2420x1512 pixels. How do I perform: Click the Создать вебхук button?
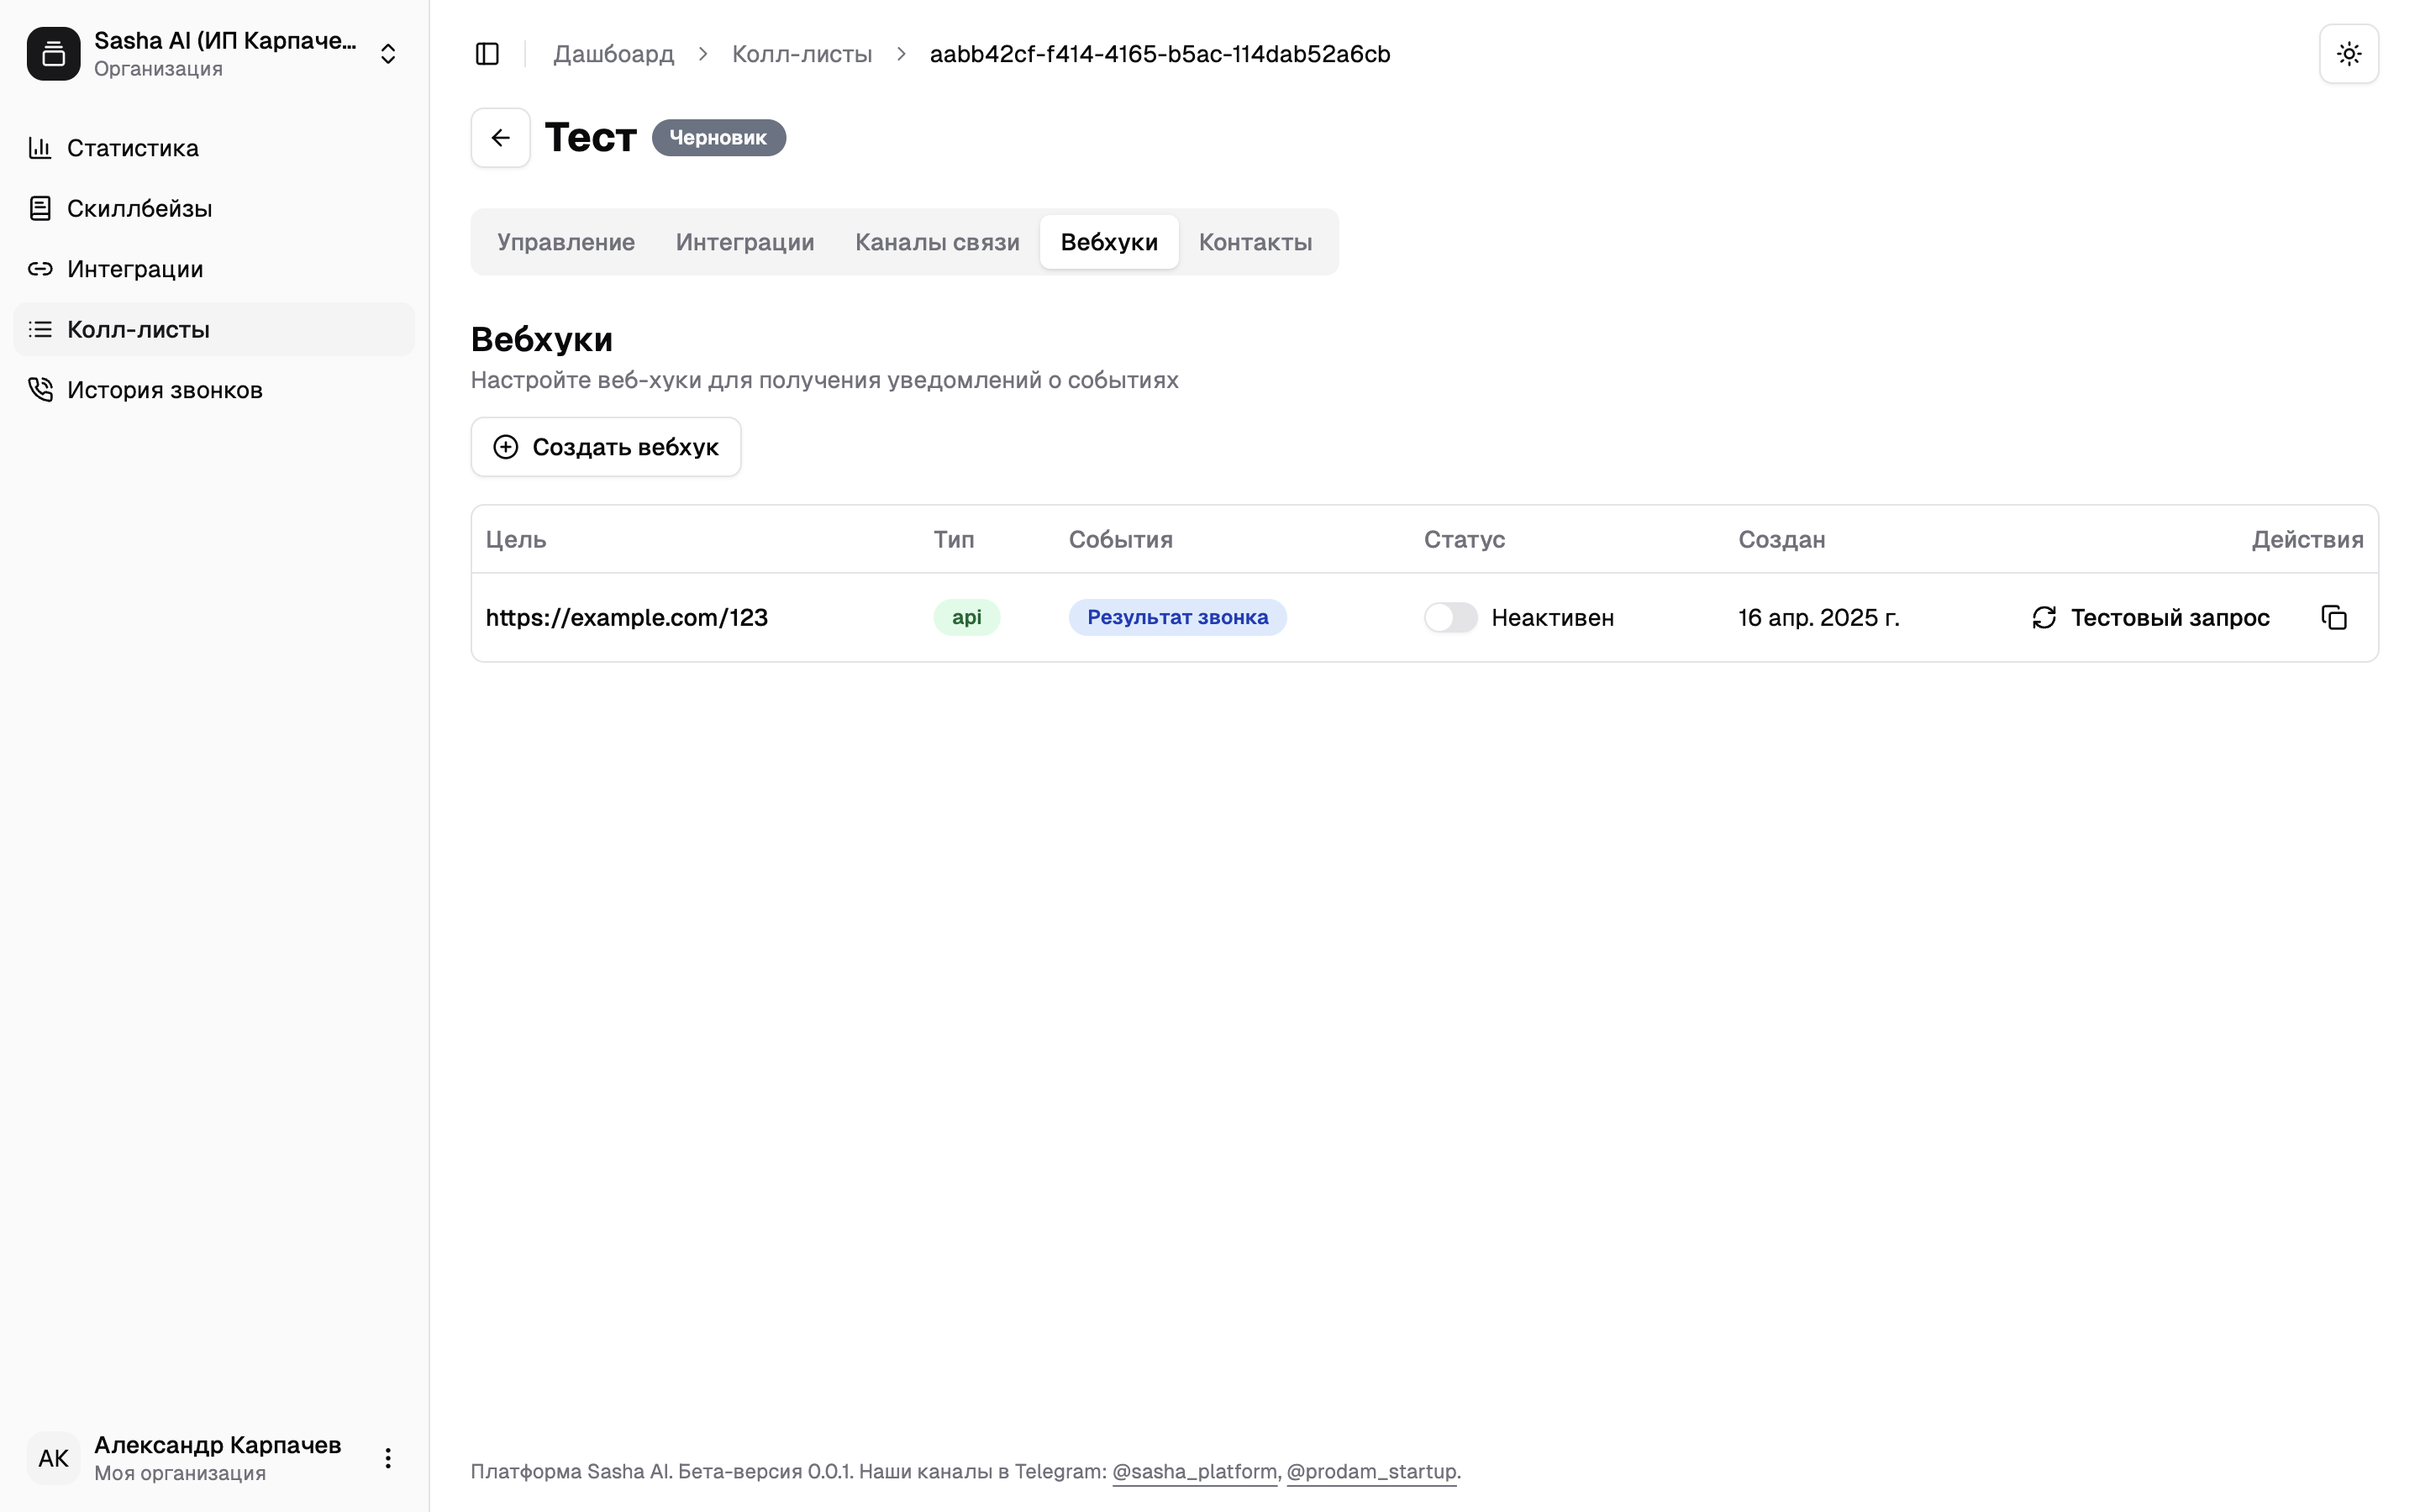click(606, 447)
